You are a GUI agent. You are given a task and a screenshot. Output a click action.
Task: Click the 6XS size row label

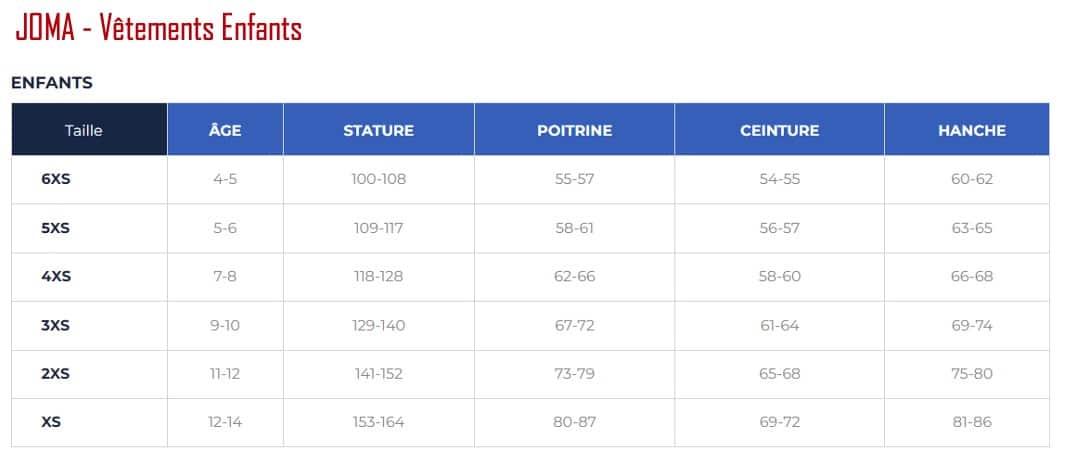pyautogui.click(x=56, y=180)
